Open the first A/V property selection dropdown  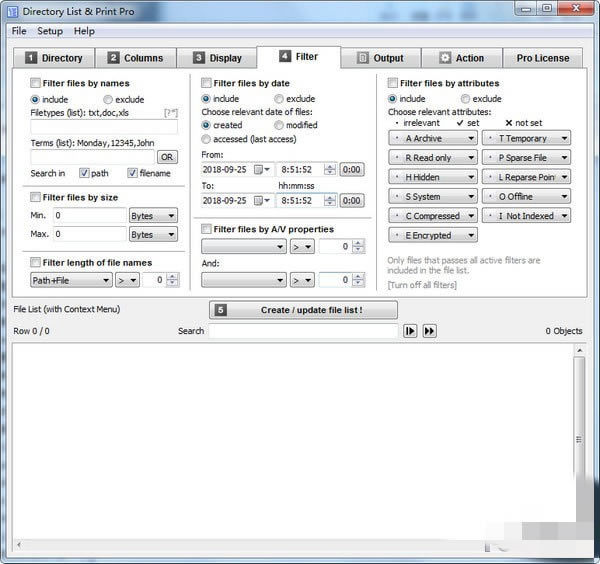[x=244, y=247]
